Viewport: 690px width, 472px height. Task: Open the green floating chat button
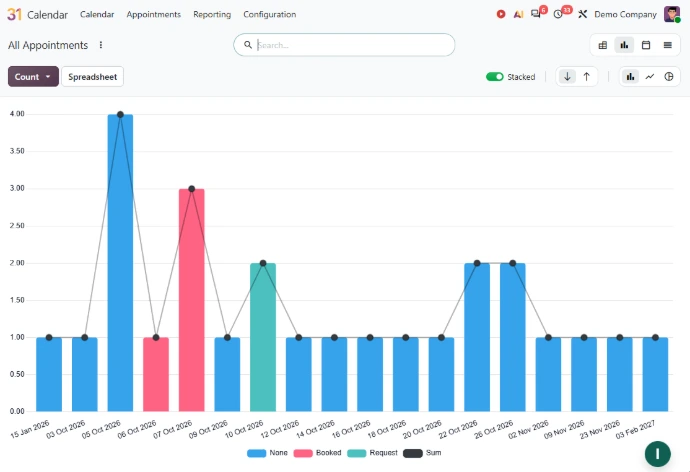pos(657,454)
